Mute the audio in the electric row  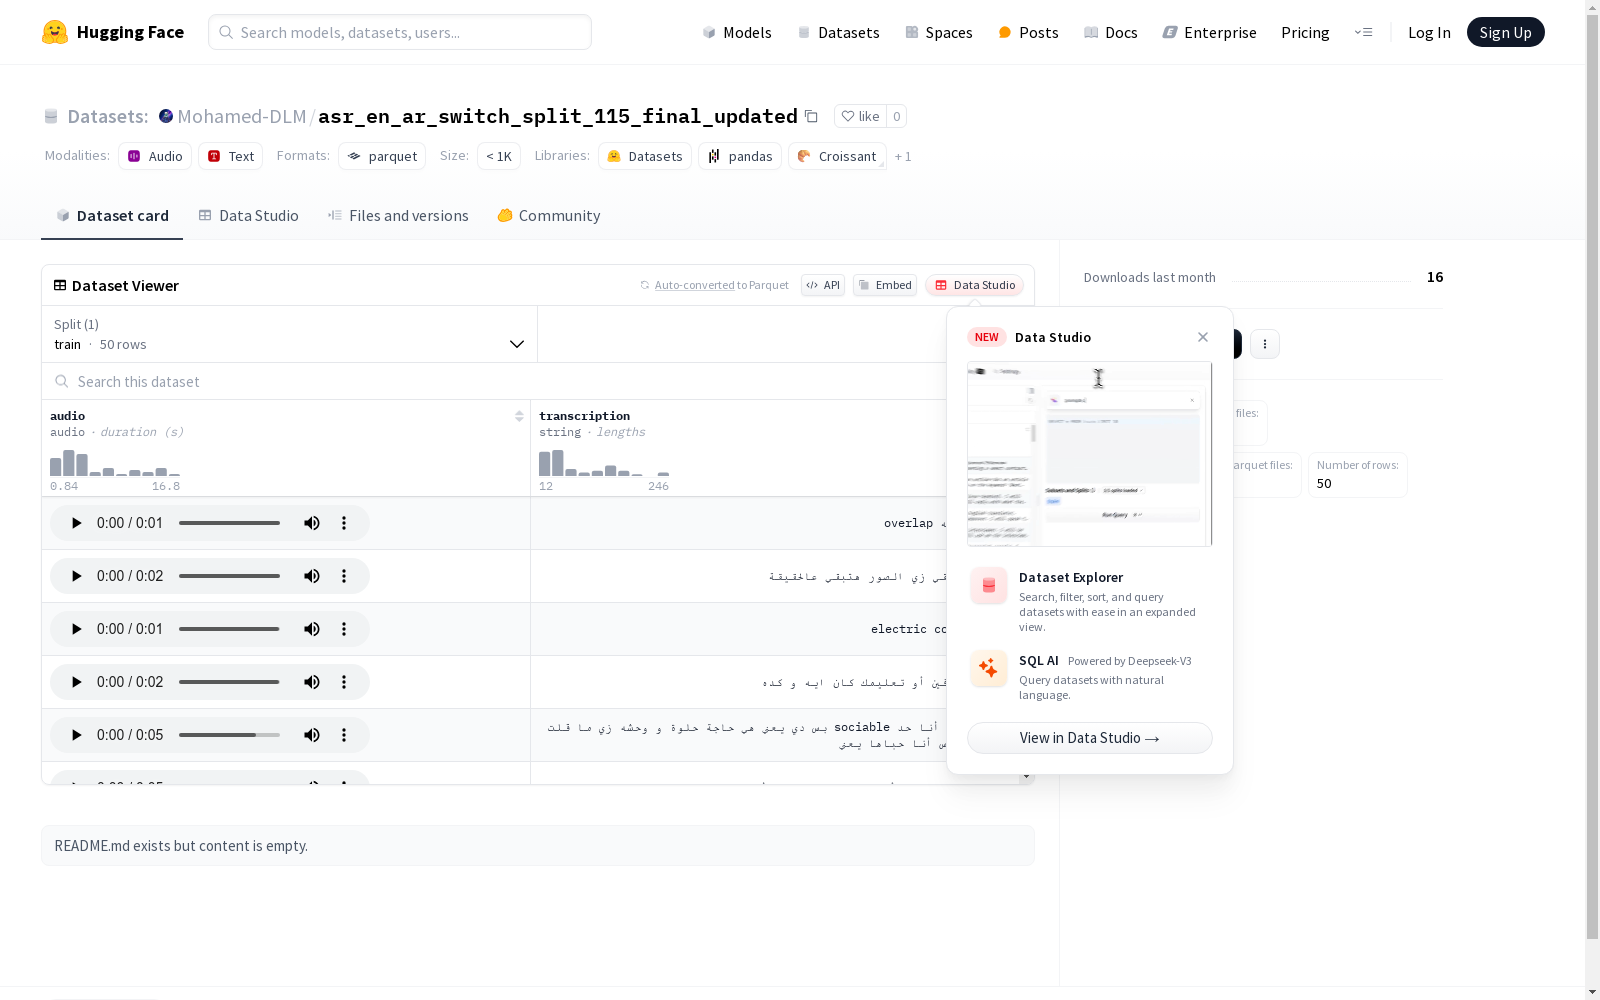pyautogui.click(x=312, y=629)
